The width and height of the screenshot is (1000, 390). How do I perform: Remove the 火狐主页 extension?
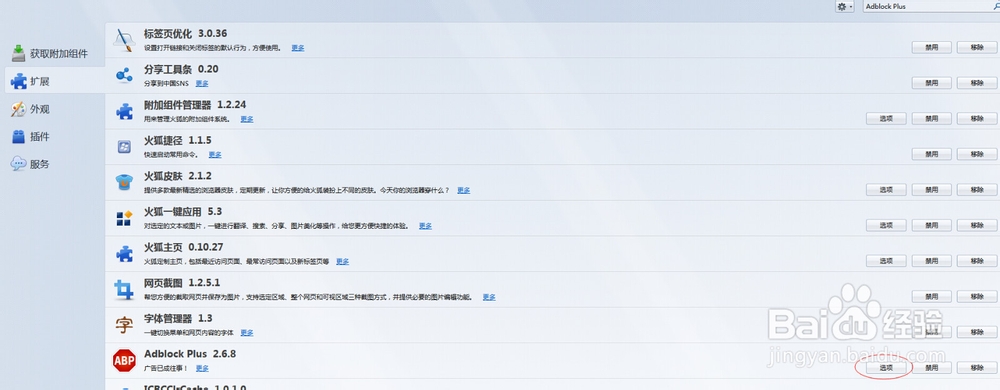coord(977,261)
